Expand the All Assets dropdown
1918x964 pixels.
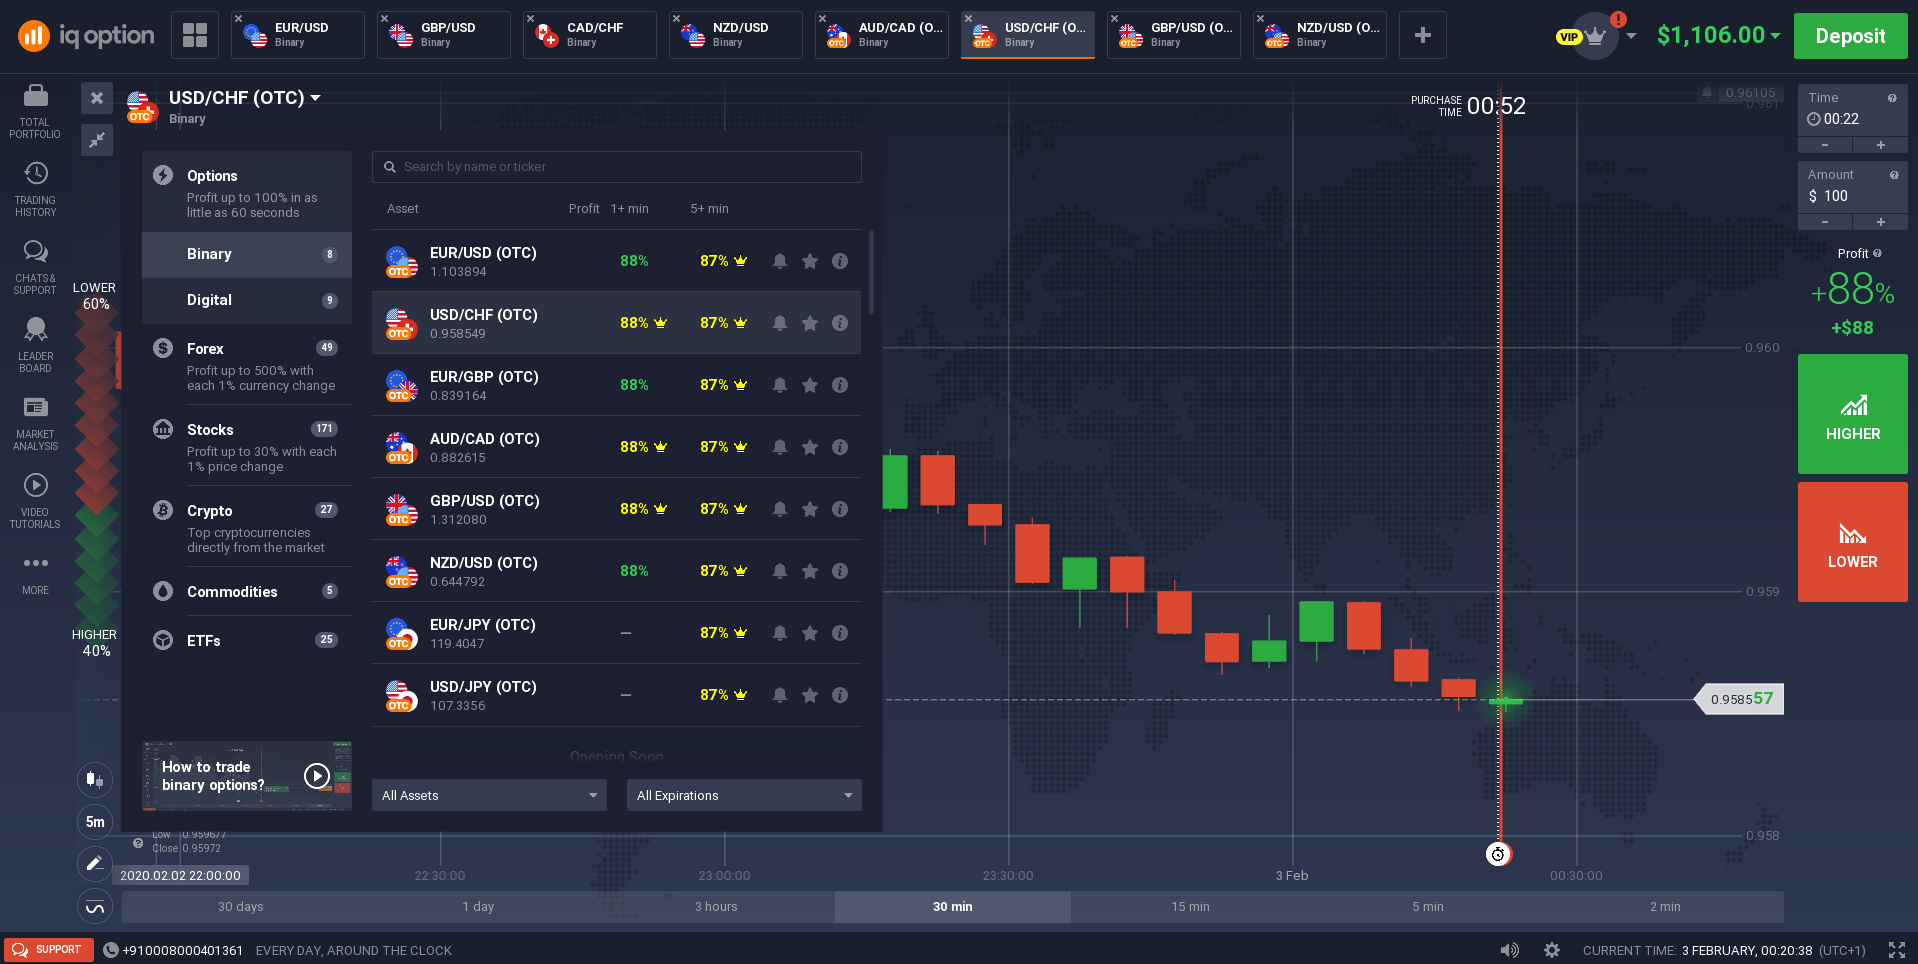pos(489,795)
